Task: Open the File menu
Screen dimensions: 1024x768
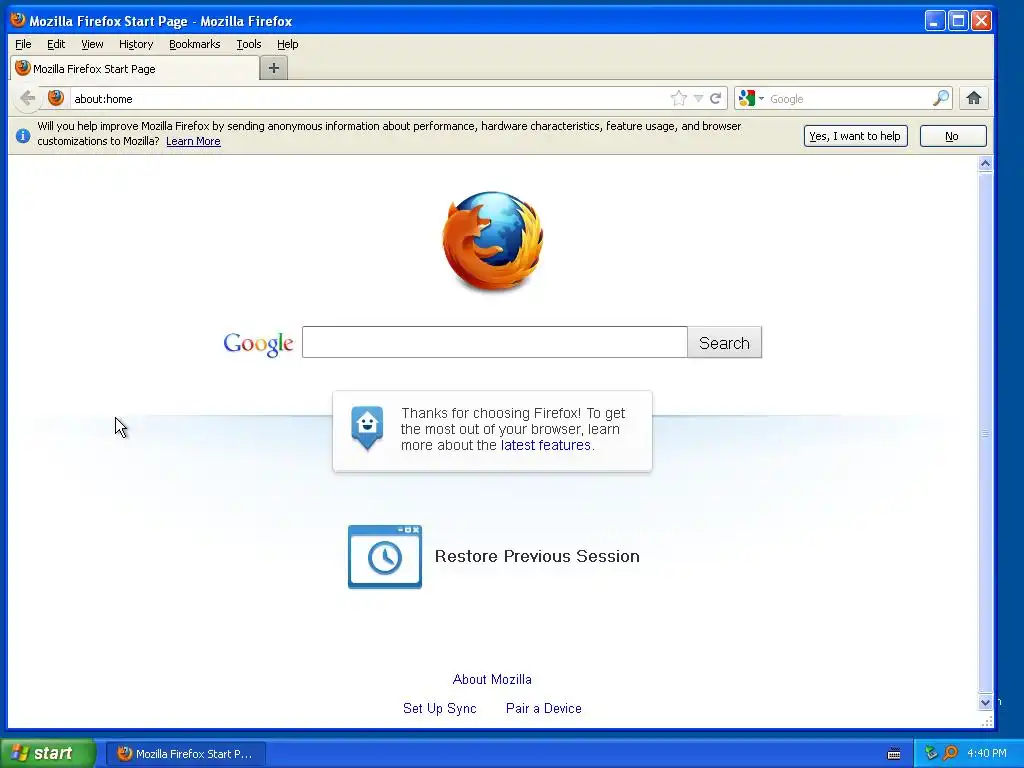Action: 23,44
